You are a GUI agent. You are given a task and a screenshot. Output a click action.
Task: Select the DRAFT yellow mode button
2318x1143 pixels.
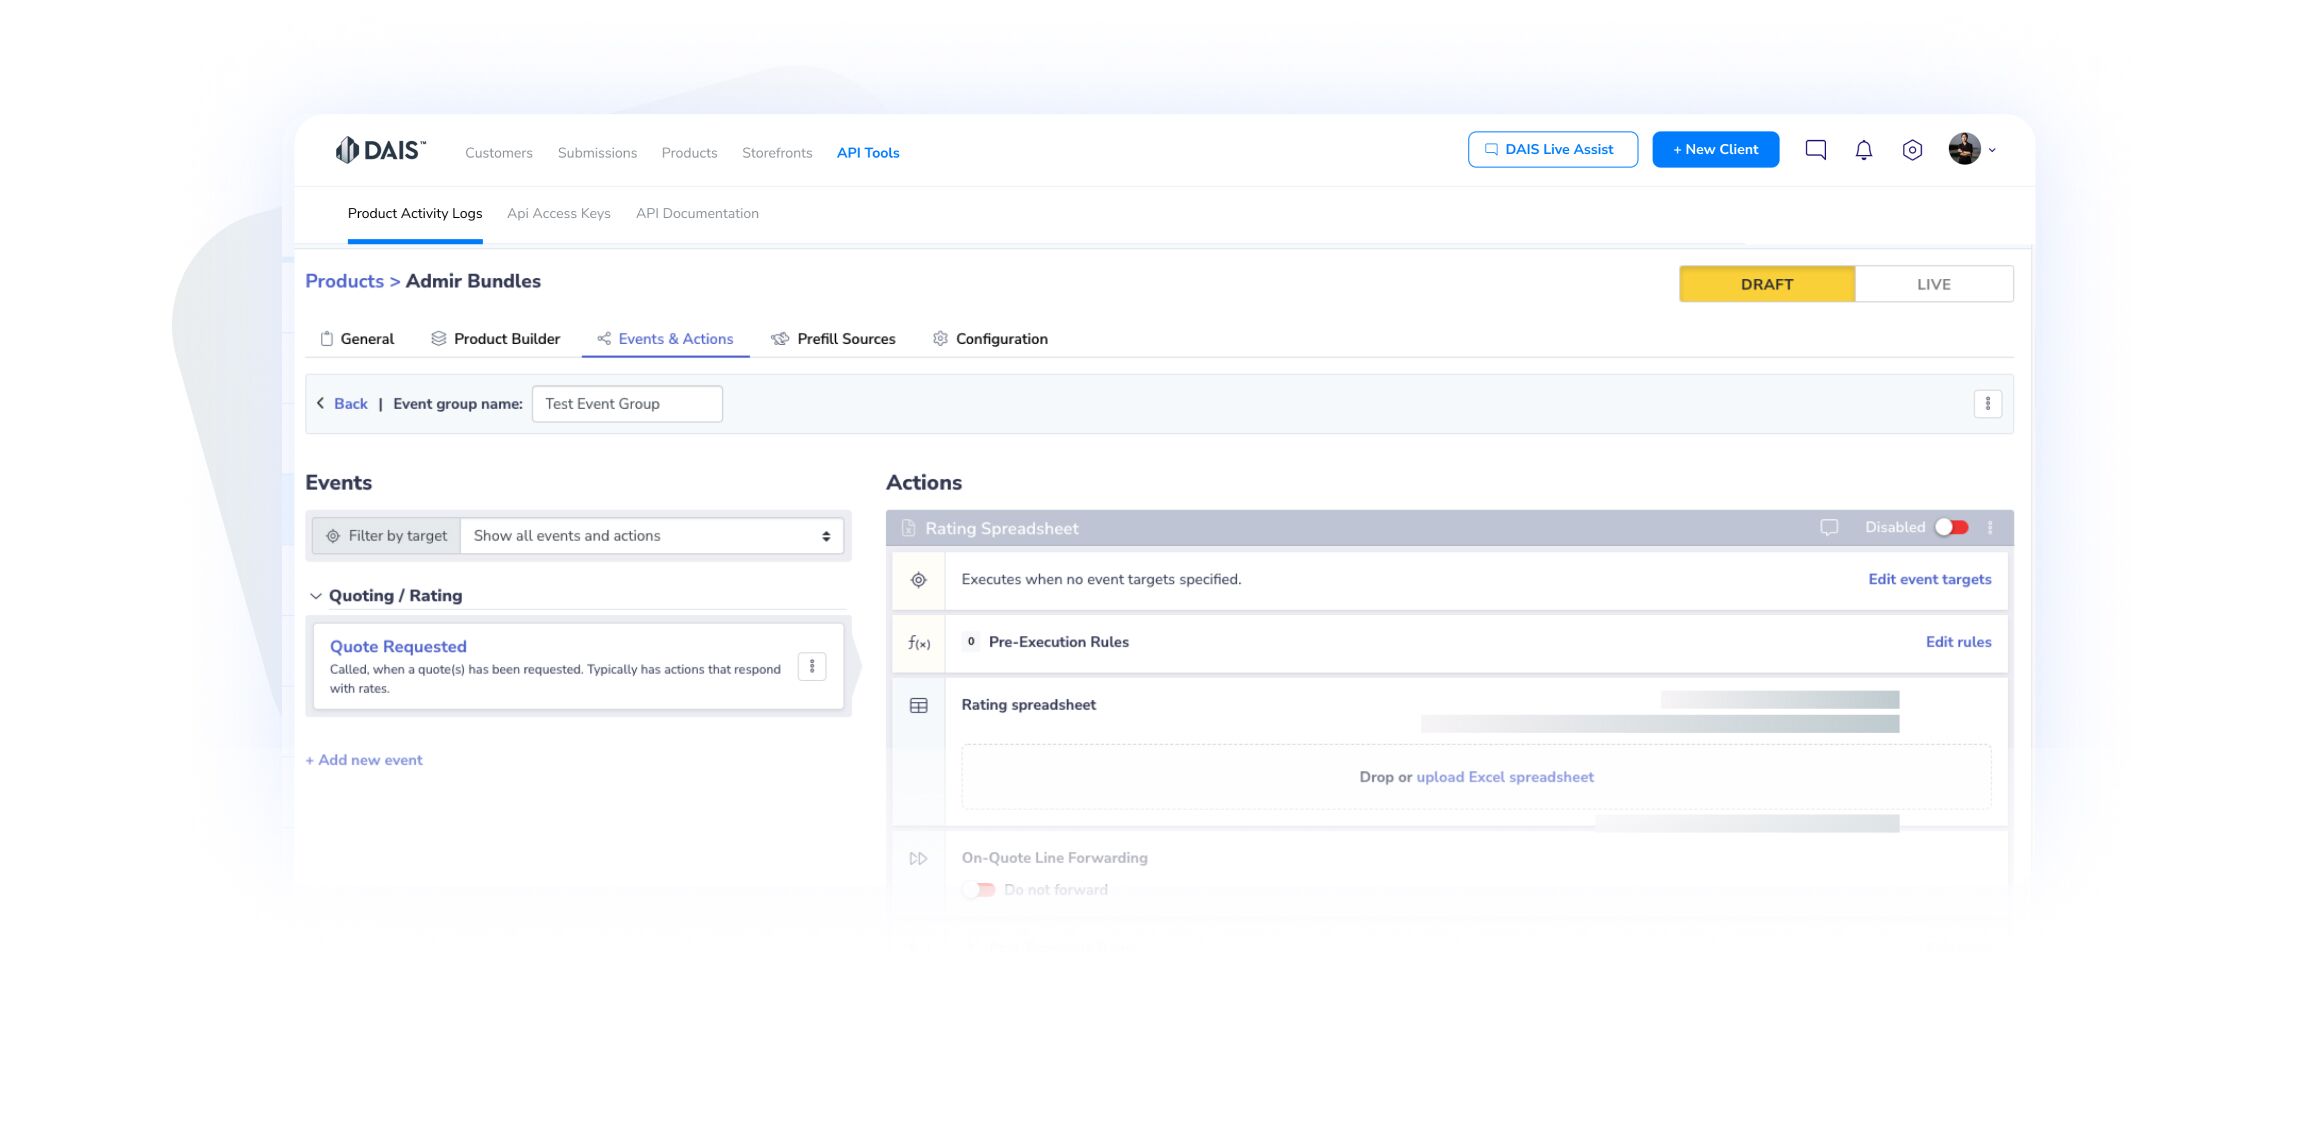[x=1766, y=284]
